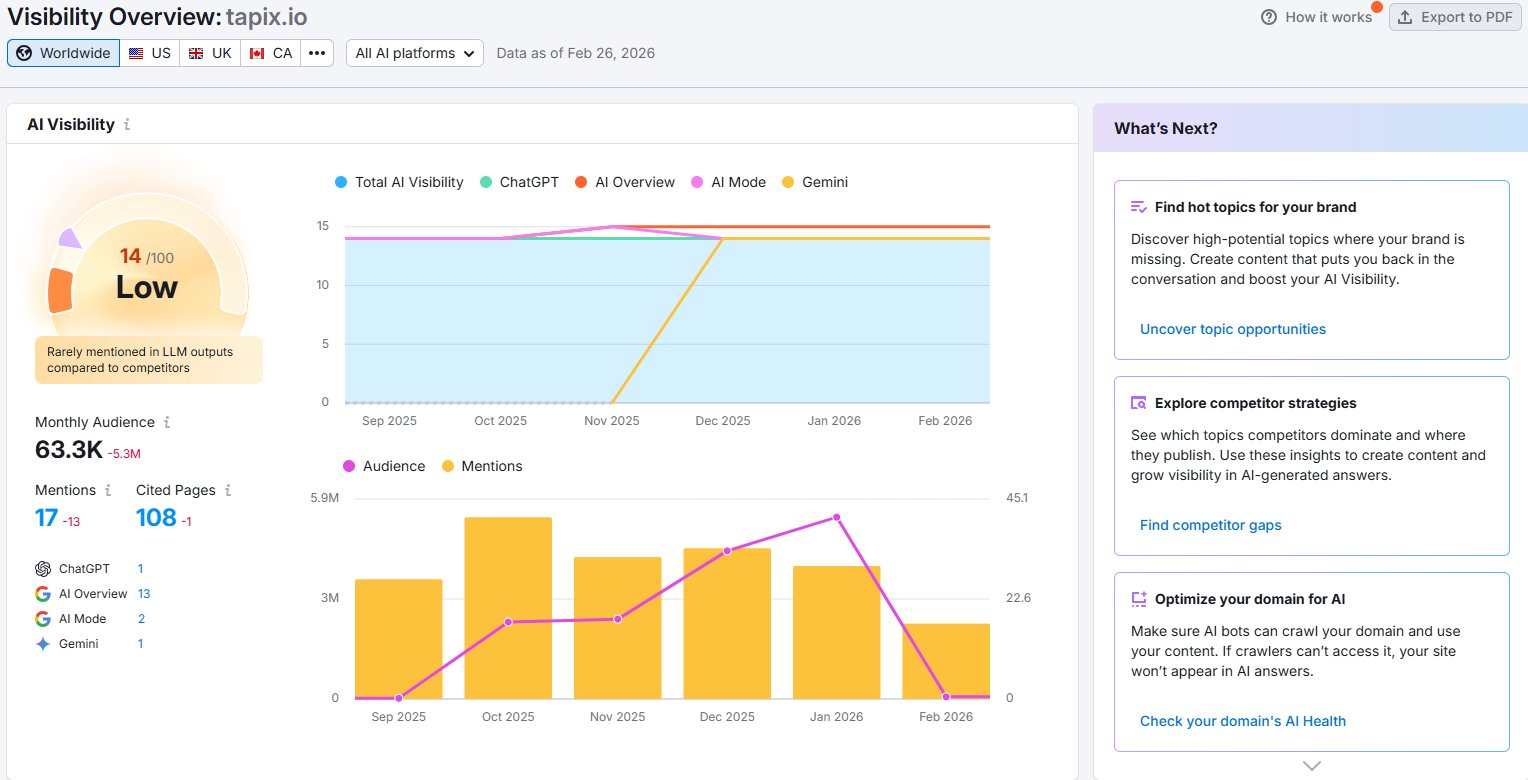Select the CA region tab
Screen dimensions: 1528x780
tap(271, 53)
